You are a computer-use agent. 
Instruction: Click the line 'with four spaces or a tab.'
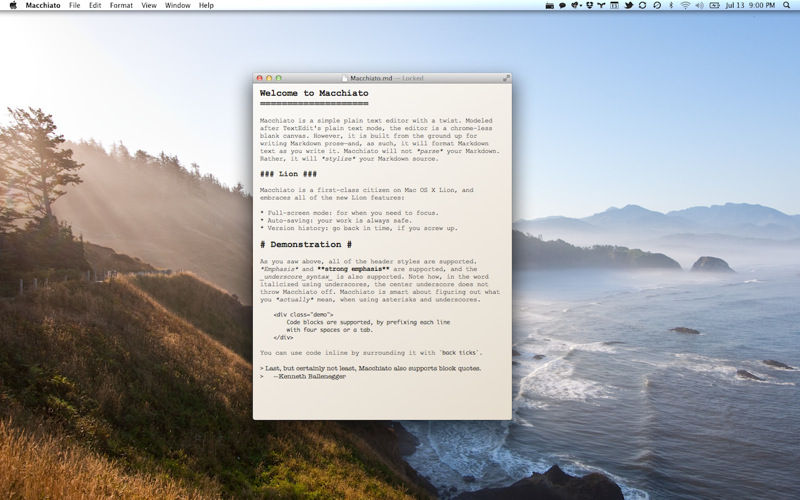[x=330, y=330]
